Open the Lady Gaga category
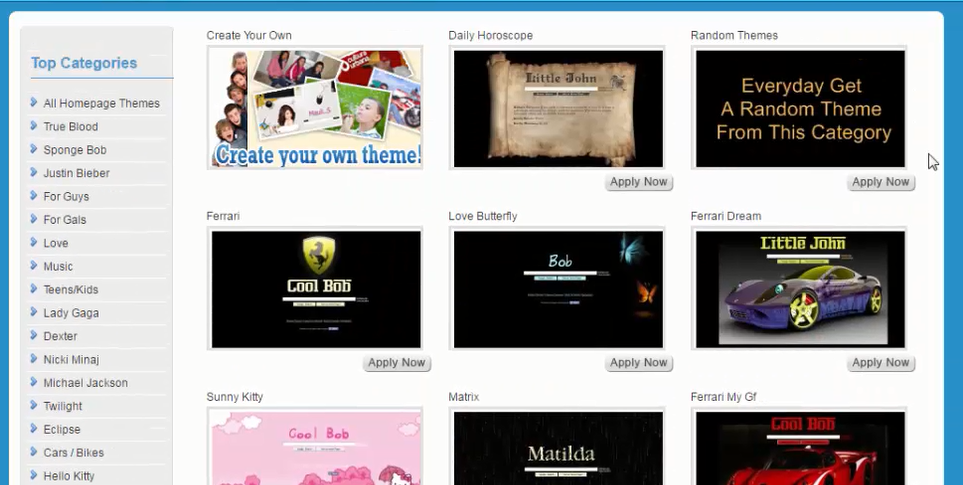The width and height of the screenshot is (963, 485). coord(71,313)
